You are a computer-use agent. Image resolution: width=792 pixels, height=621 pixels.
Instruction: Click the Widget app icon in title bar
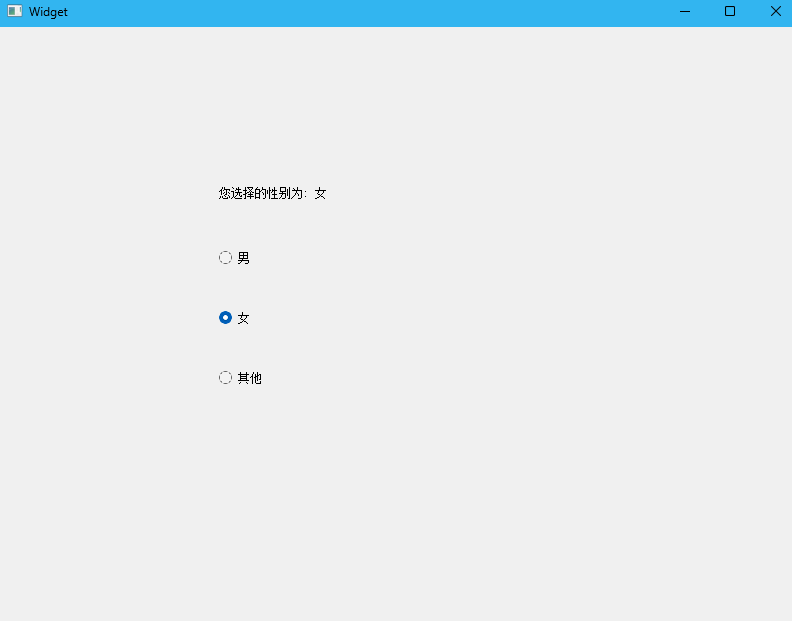click(15, 11)
